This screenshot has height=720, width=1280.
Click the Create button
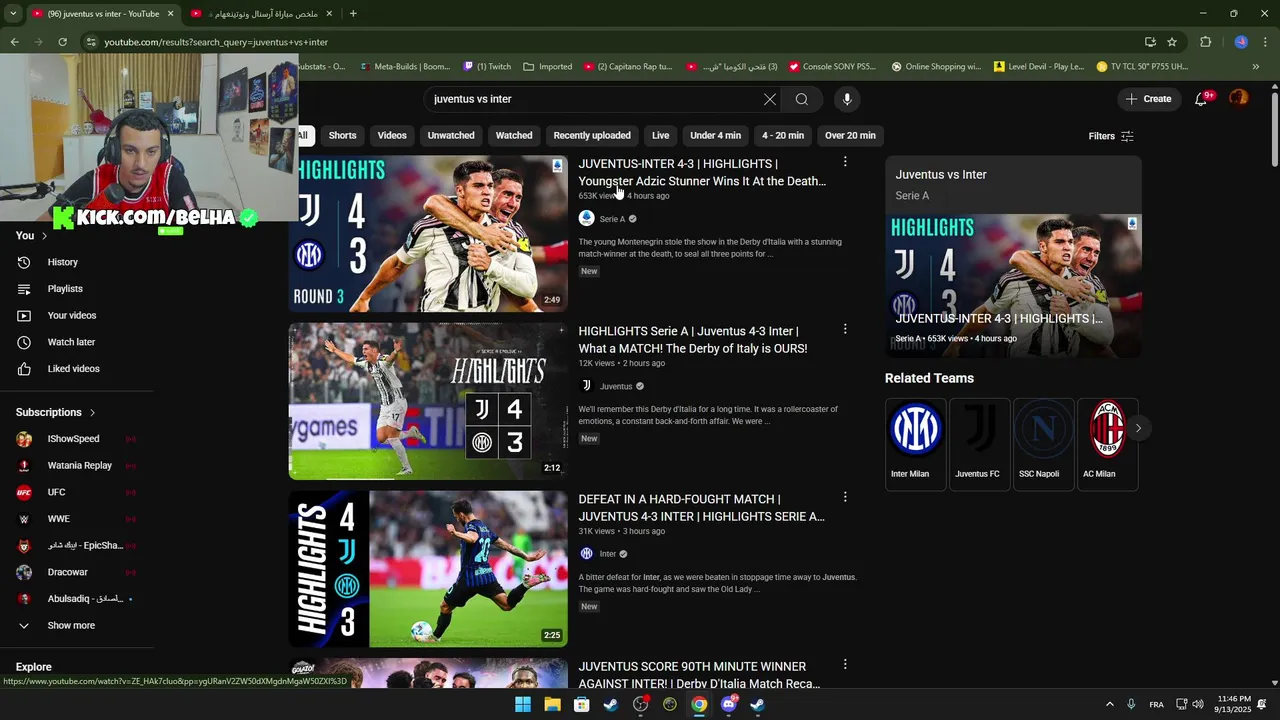coord(1148,99)
